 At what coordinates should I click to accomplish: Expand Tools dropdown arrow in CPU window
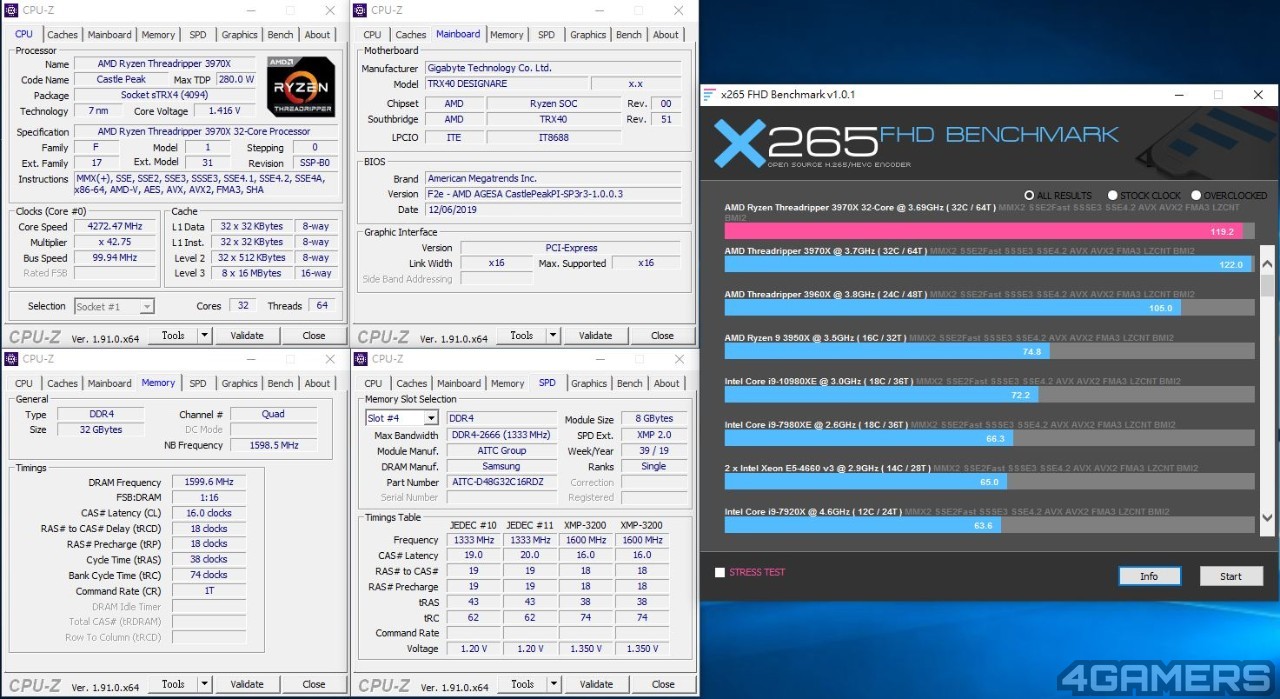204,336
